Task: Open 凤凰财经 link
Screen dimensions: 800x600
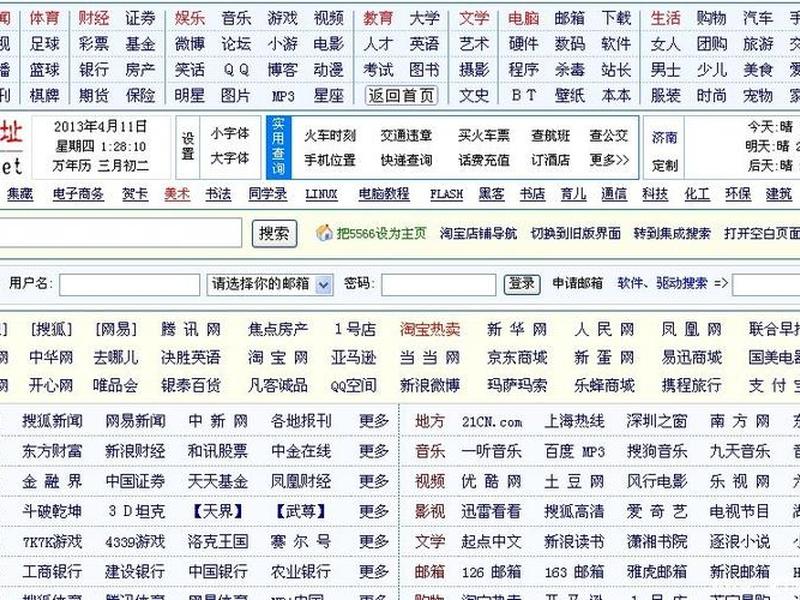Action: 301,481
